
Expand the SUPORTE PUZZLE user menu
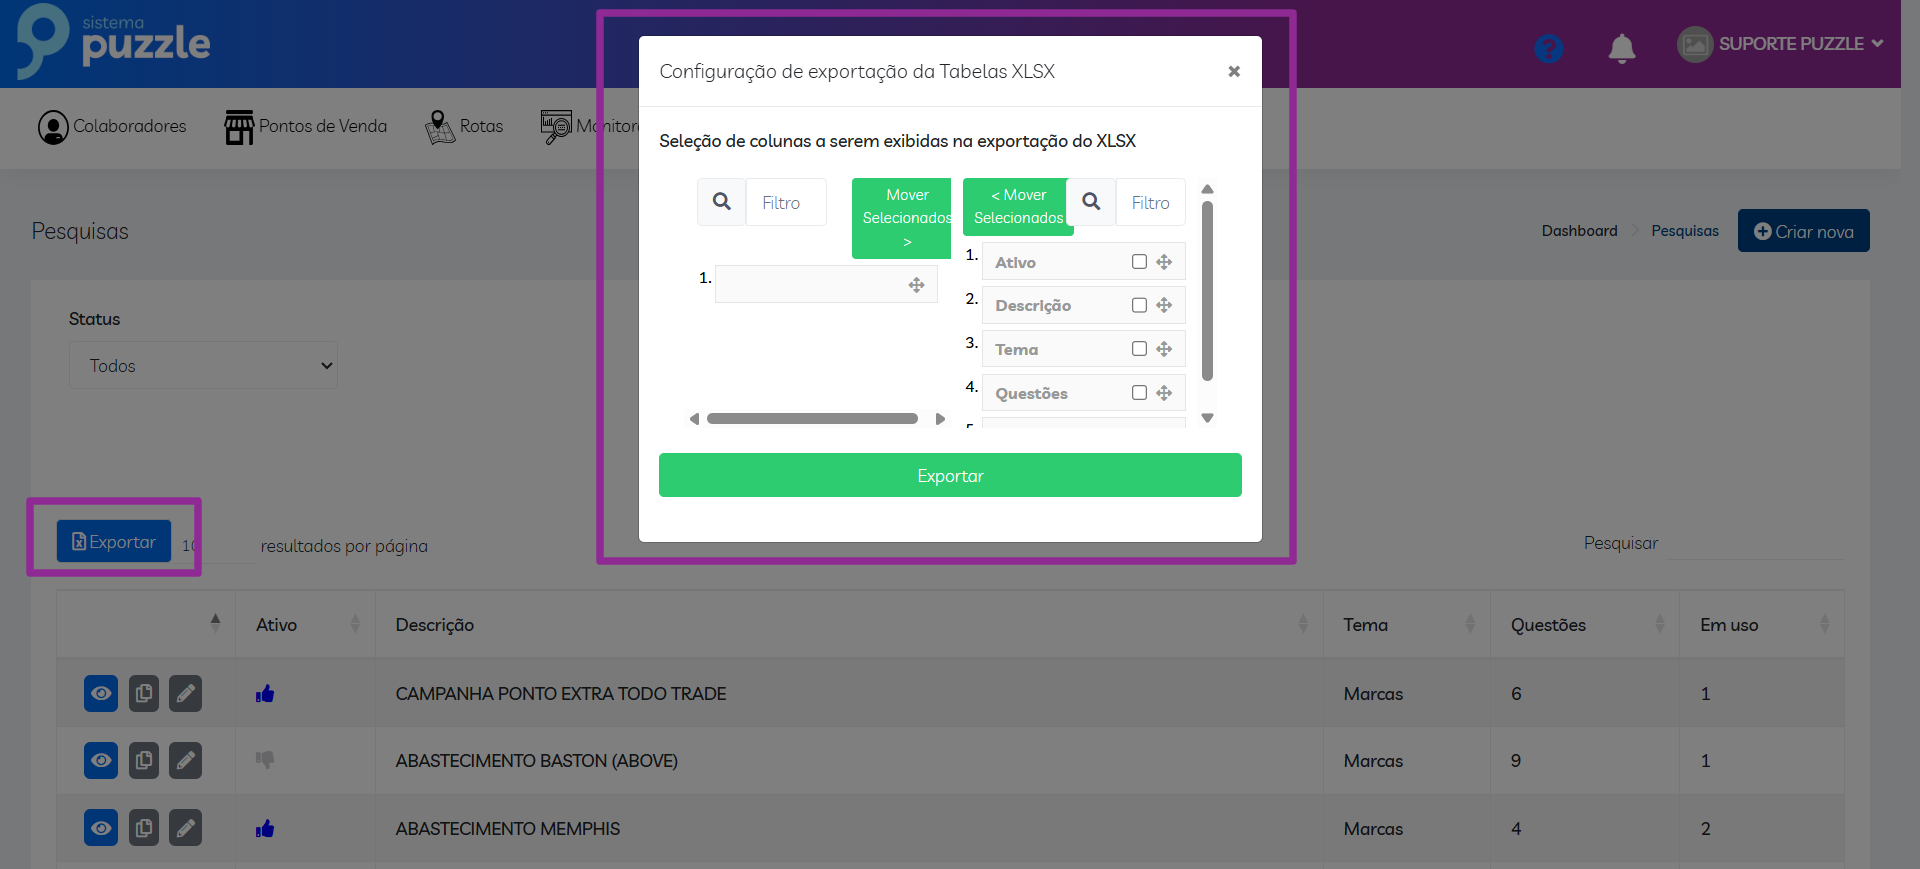[1780, 44]
